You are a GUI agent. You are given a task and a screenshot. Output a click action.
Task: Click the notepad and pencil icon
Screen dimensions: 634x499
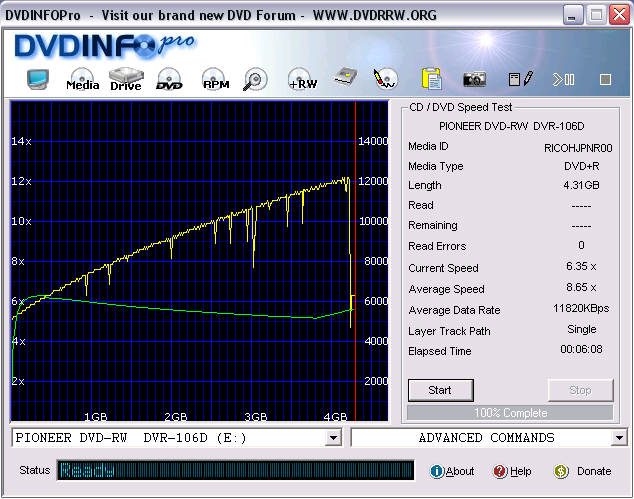[x=521, y=79]
